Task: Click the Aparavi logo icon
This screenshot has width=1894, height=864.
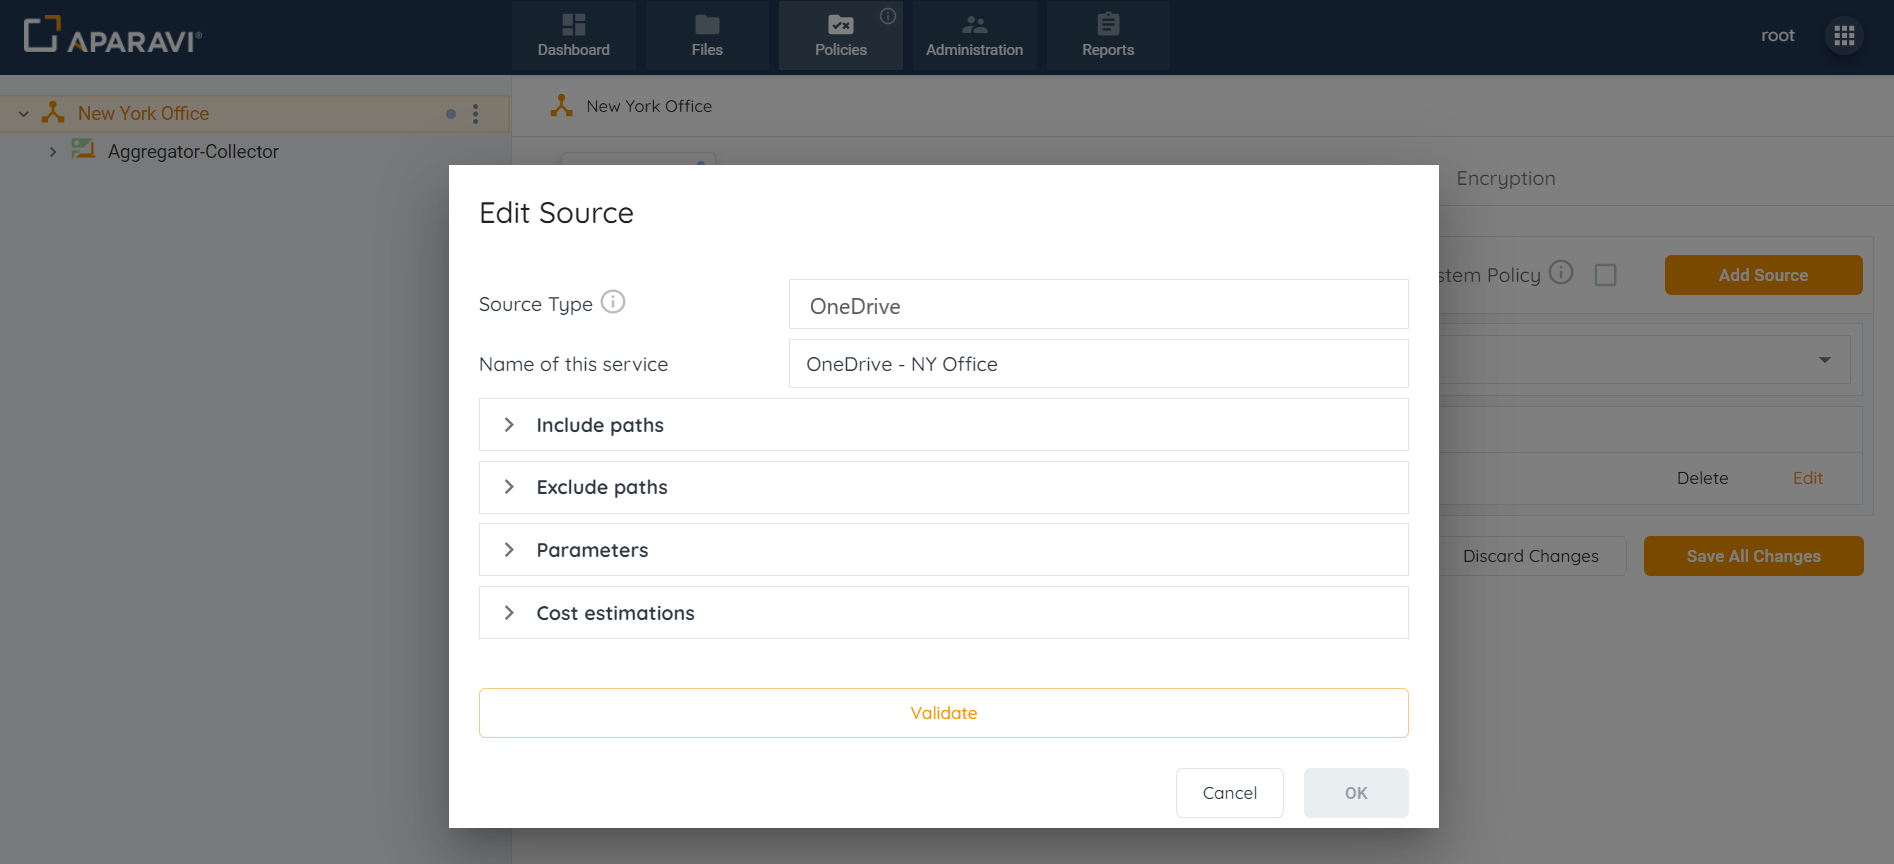Action: (x=42, y=34)
